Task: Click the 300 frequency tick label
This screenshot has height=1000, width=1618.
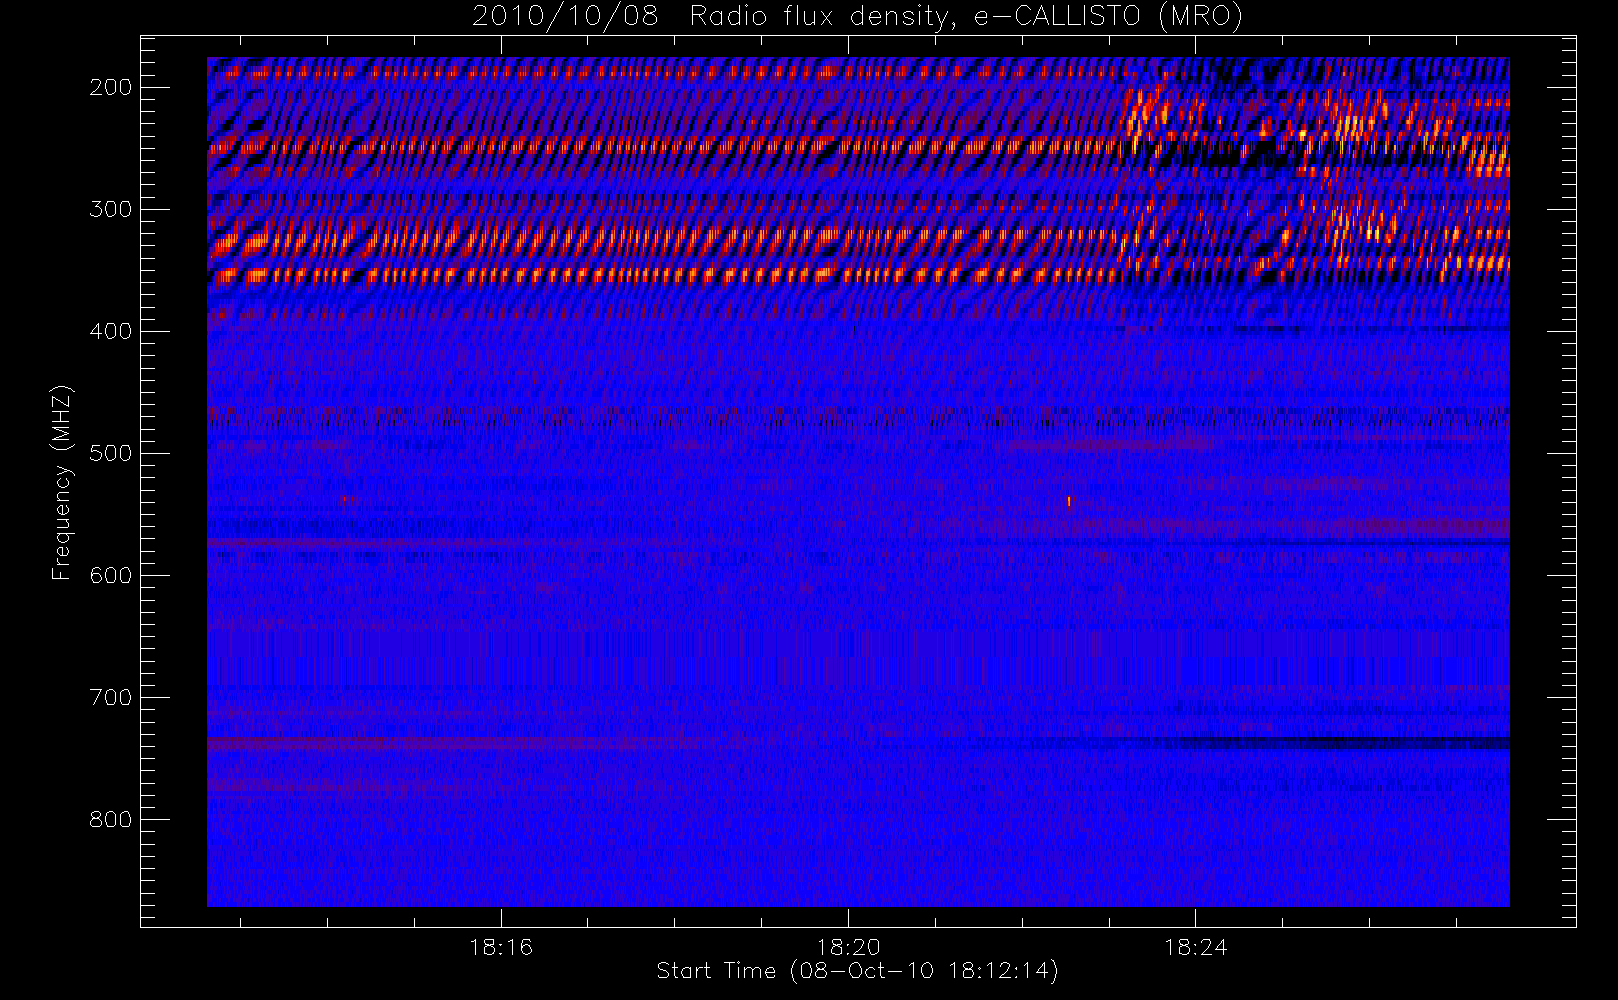Action: coord(111,209)
